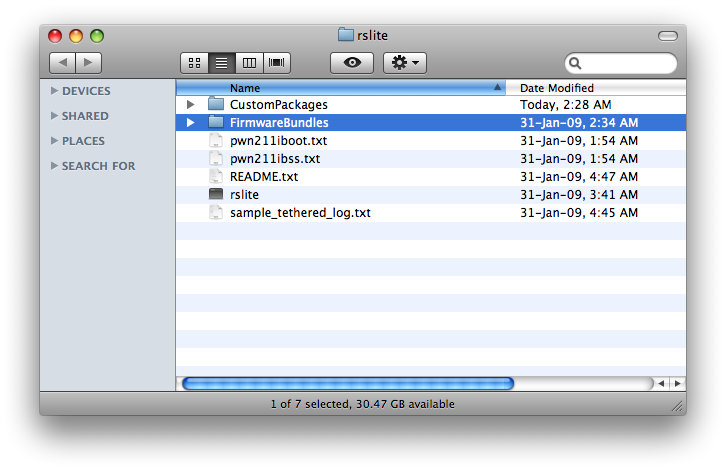
Task: Switch to icon view
Action: [x=194, y=63]
